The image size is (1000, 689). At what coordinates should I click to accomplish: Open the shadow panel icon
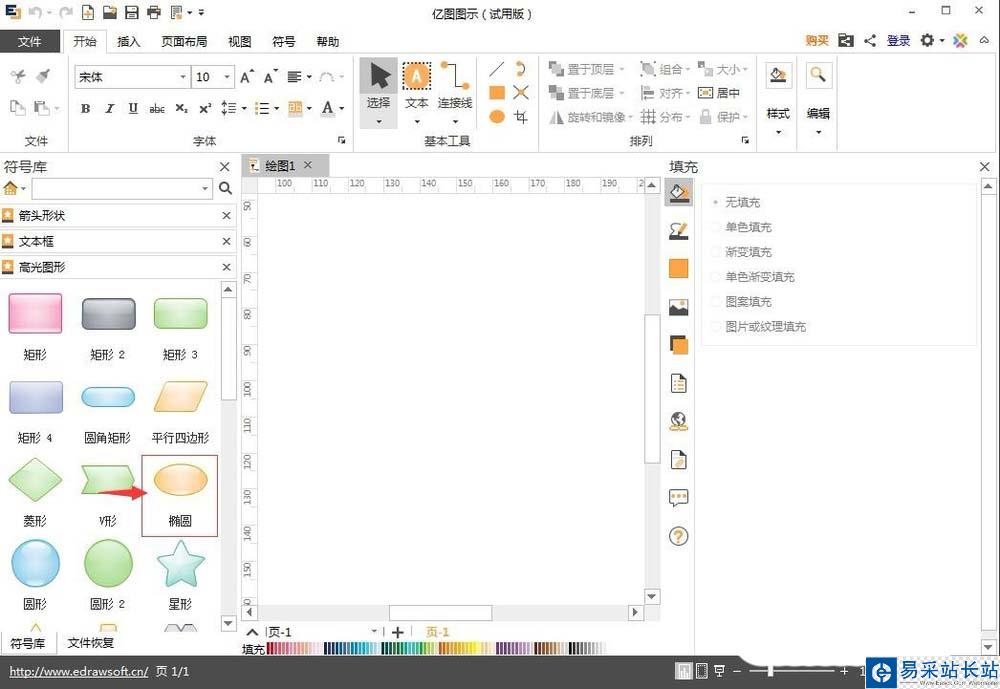click(x=679, y=345)
